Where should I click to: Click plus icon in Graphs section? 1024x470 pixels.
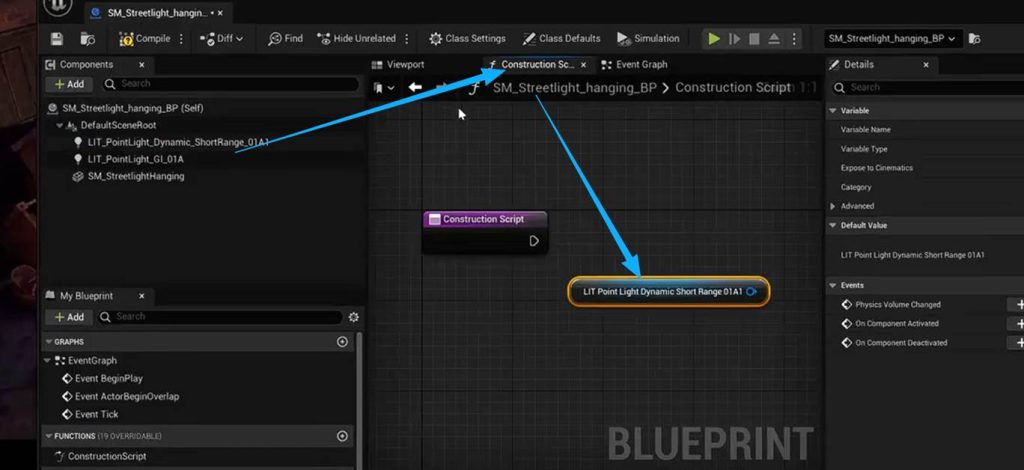tap(342, 342)
